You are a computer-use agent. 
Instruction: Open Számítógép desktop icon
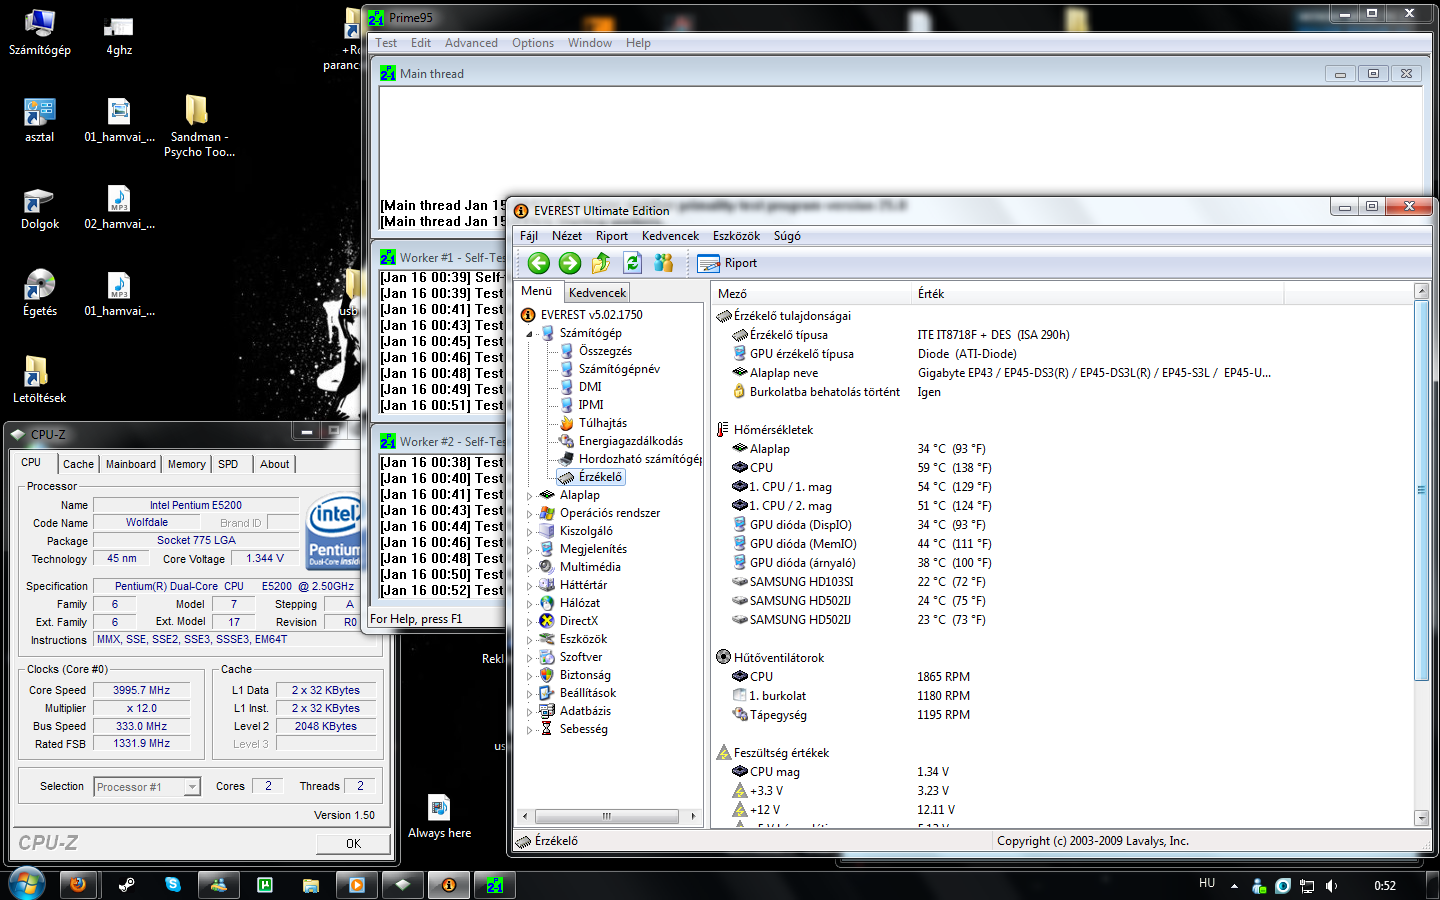[x=40, y=32]
